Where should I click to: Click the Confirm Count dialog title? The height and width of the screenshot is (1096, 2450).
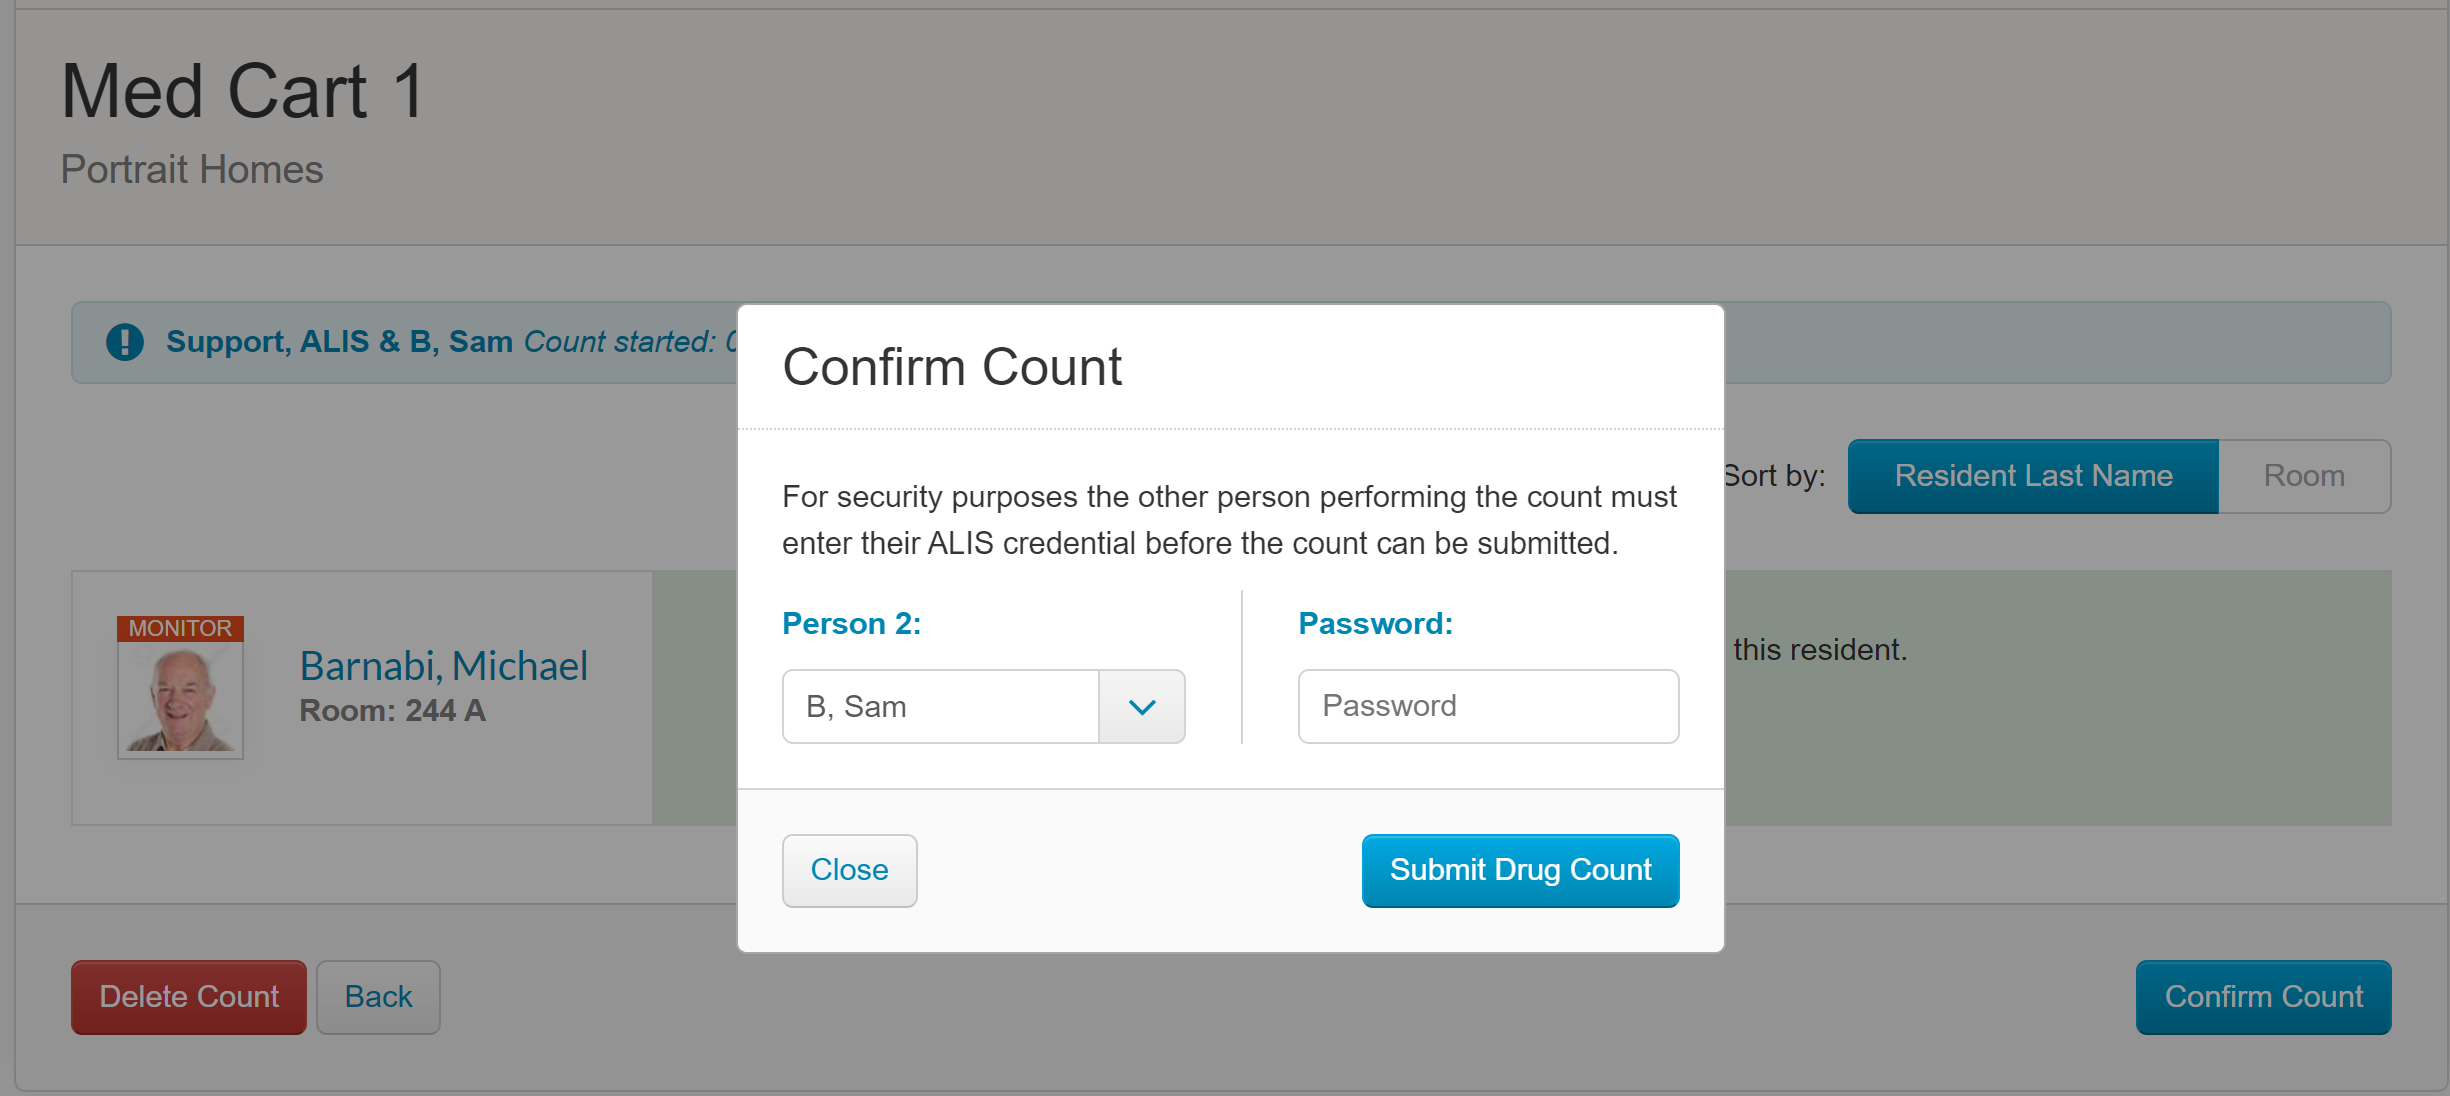[x=952, y=367]
